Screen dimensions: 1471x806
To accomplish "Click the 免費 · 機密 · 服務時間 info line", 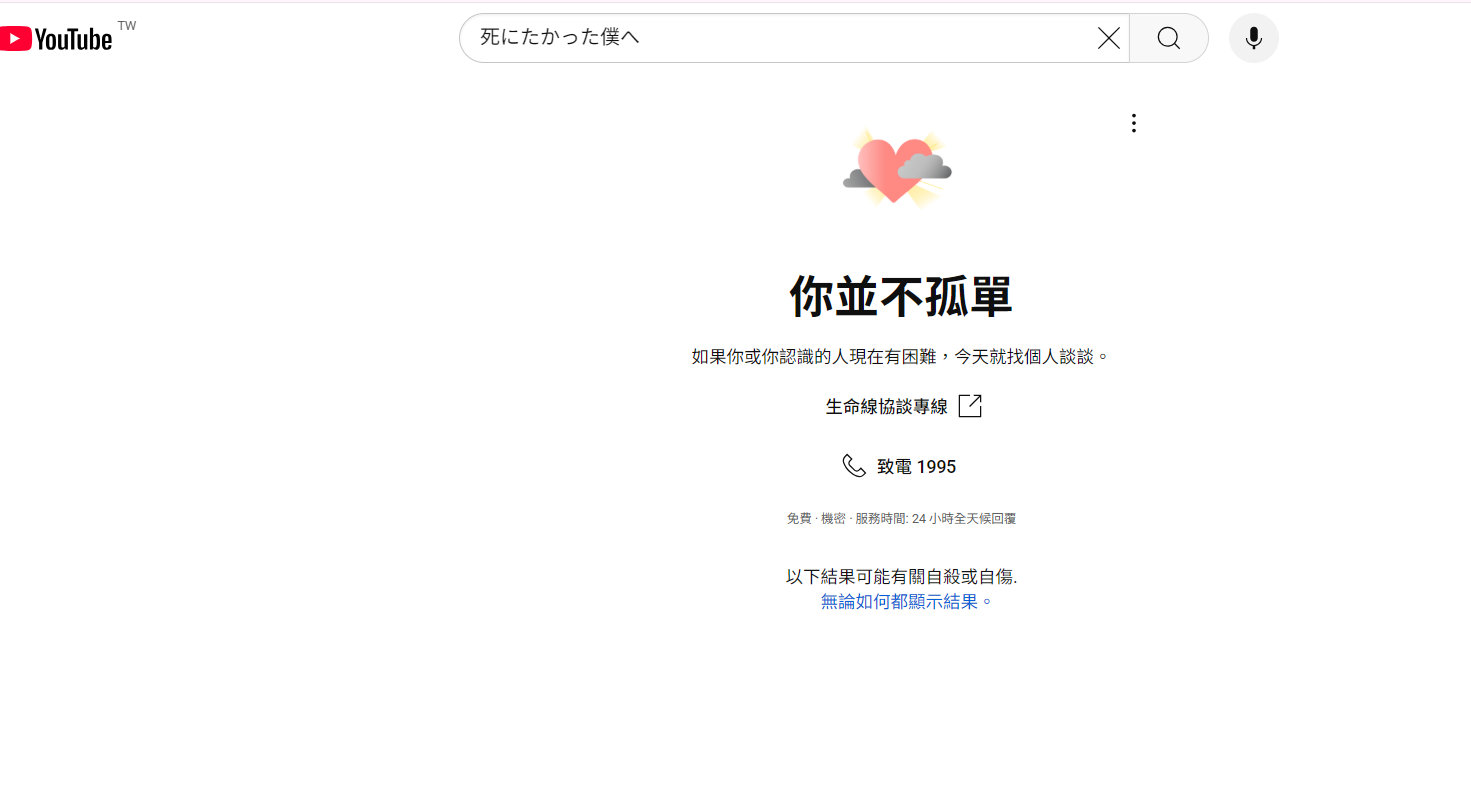I will [901, 519].
